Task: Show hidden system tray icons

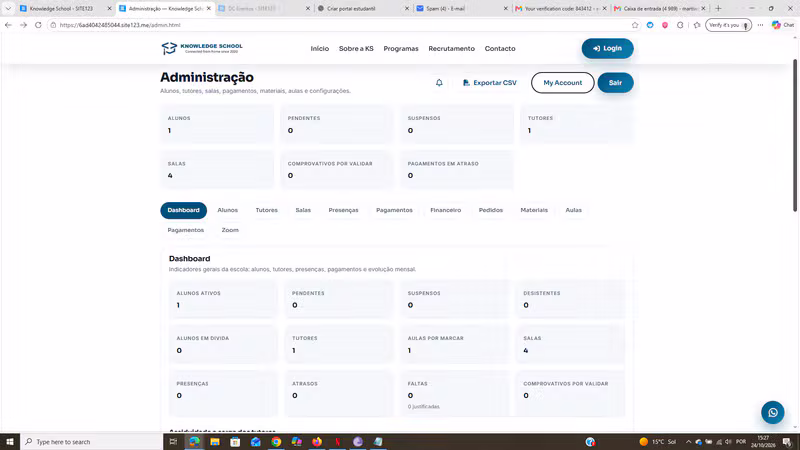Action: point(688,442)
